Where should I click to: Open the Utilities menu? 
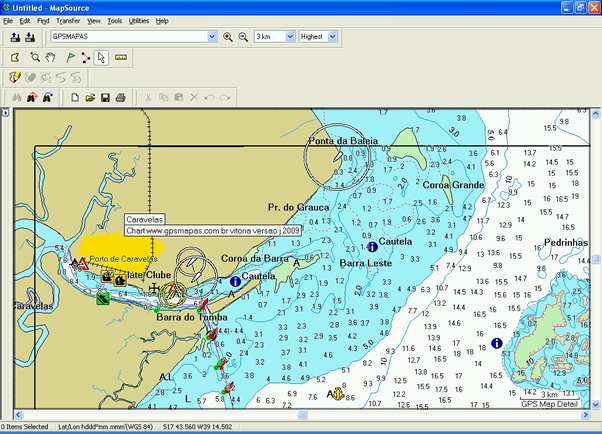click(x=139, y=20)
